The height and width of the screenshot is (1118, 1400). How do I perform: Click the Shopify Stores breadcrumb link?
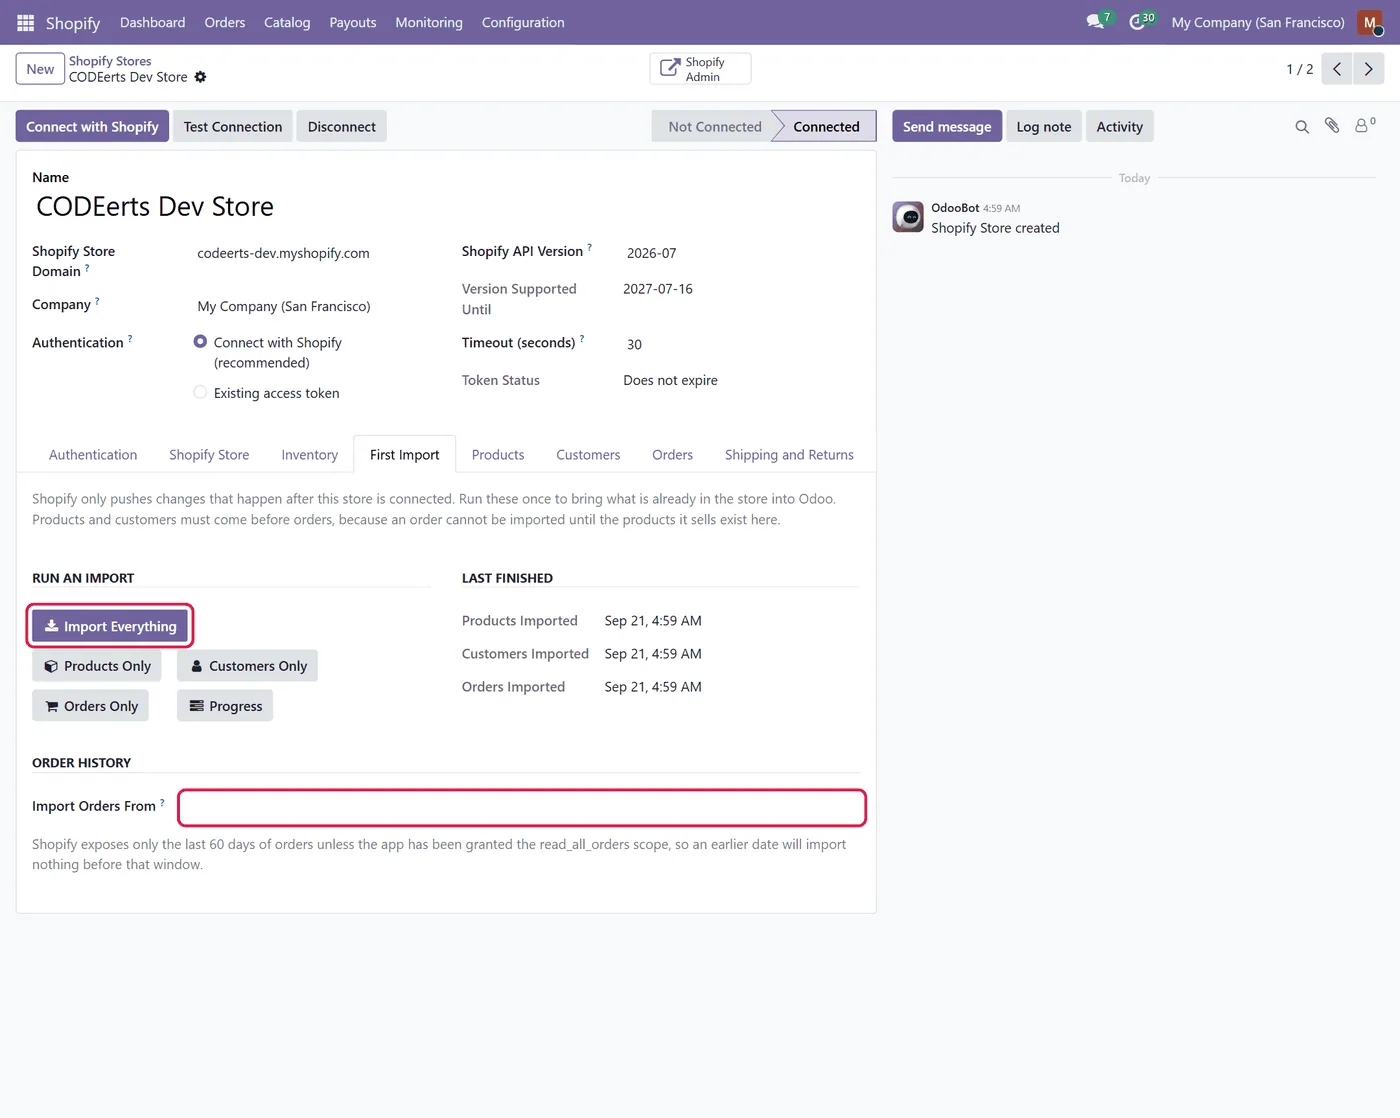[110, 61]
